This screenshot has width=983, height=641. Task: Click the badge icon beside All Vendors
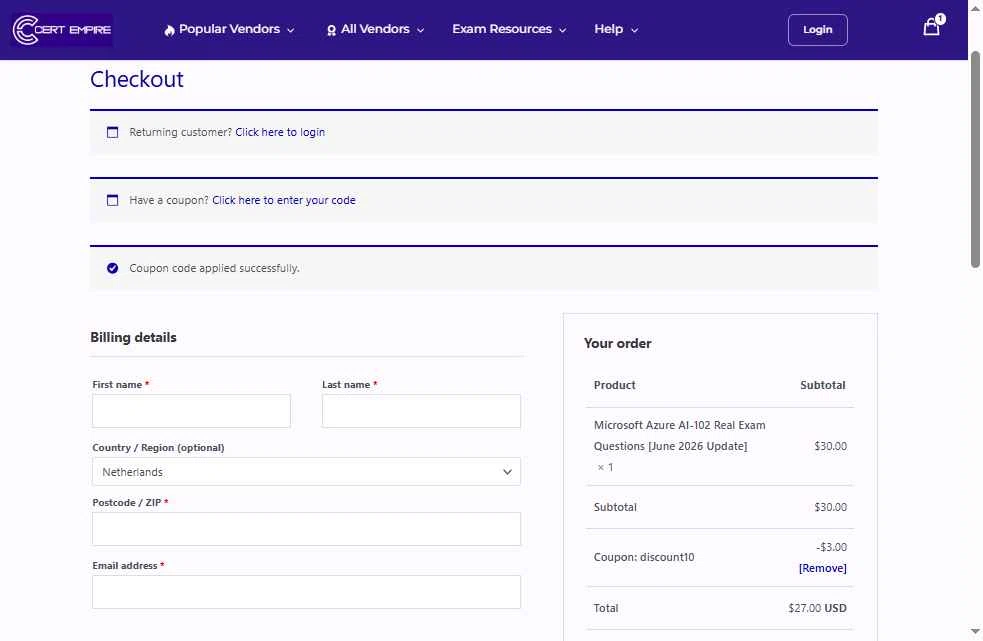click(x=331, y=30)
